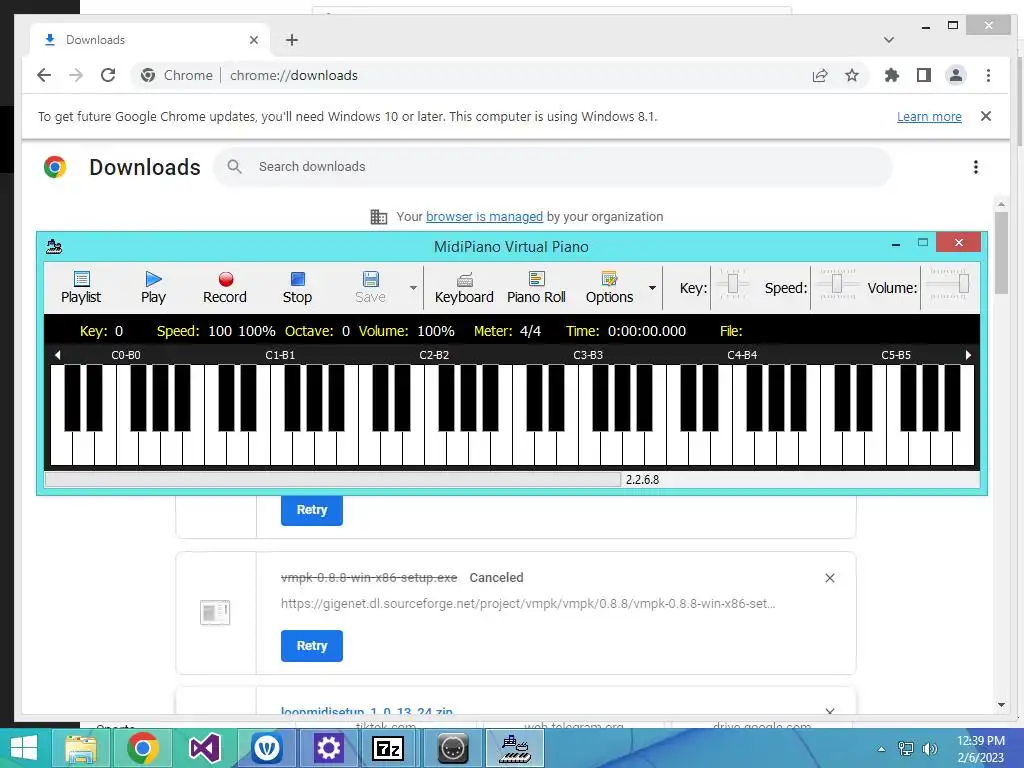Close the Downloads tab
1024x768 pixels.
[x=254, y=40]
